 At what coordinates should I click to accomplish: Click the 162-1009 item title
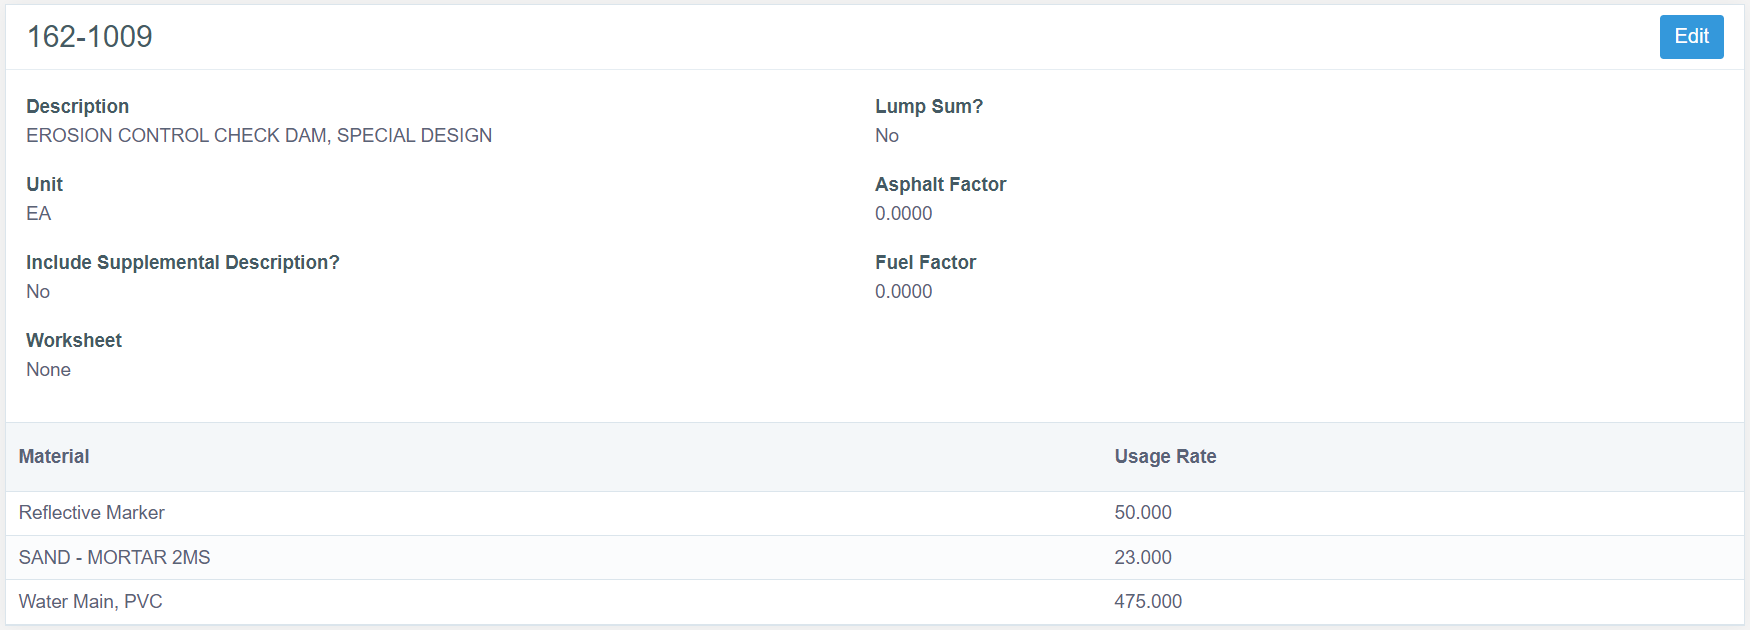[x=89, y=37]
